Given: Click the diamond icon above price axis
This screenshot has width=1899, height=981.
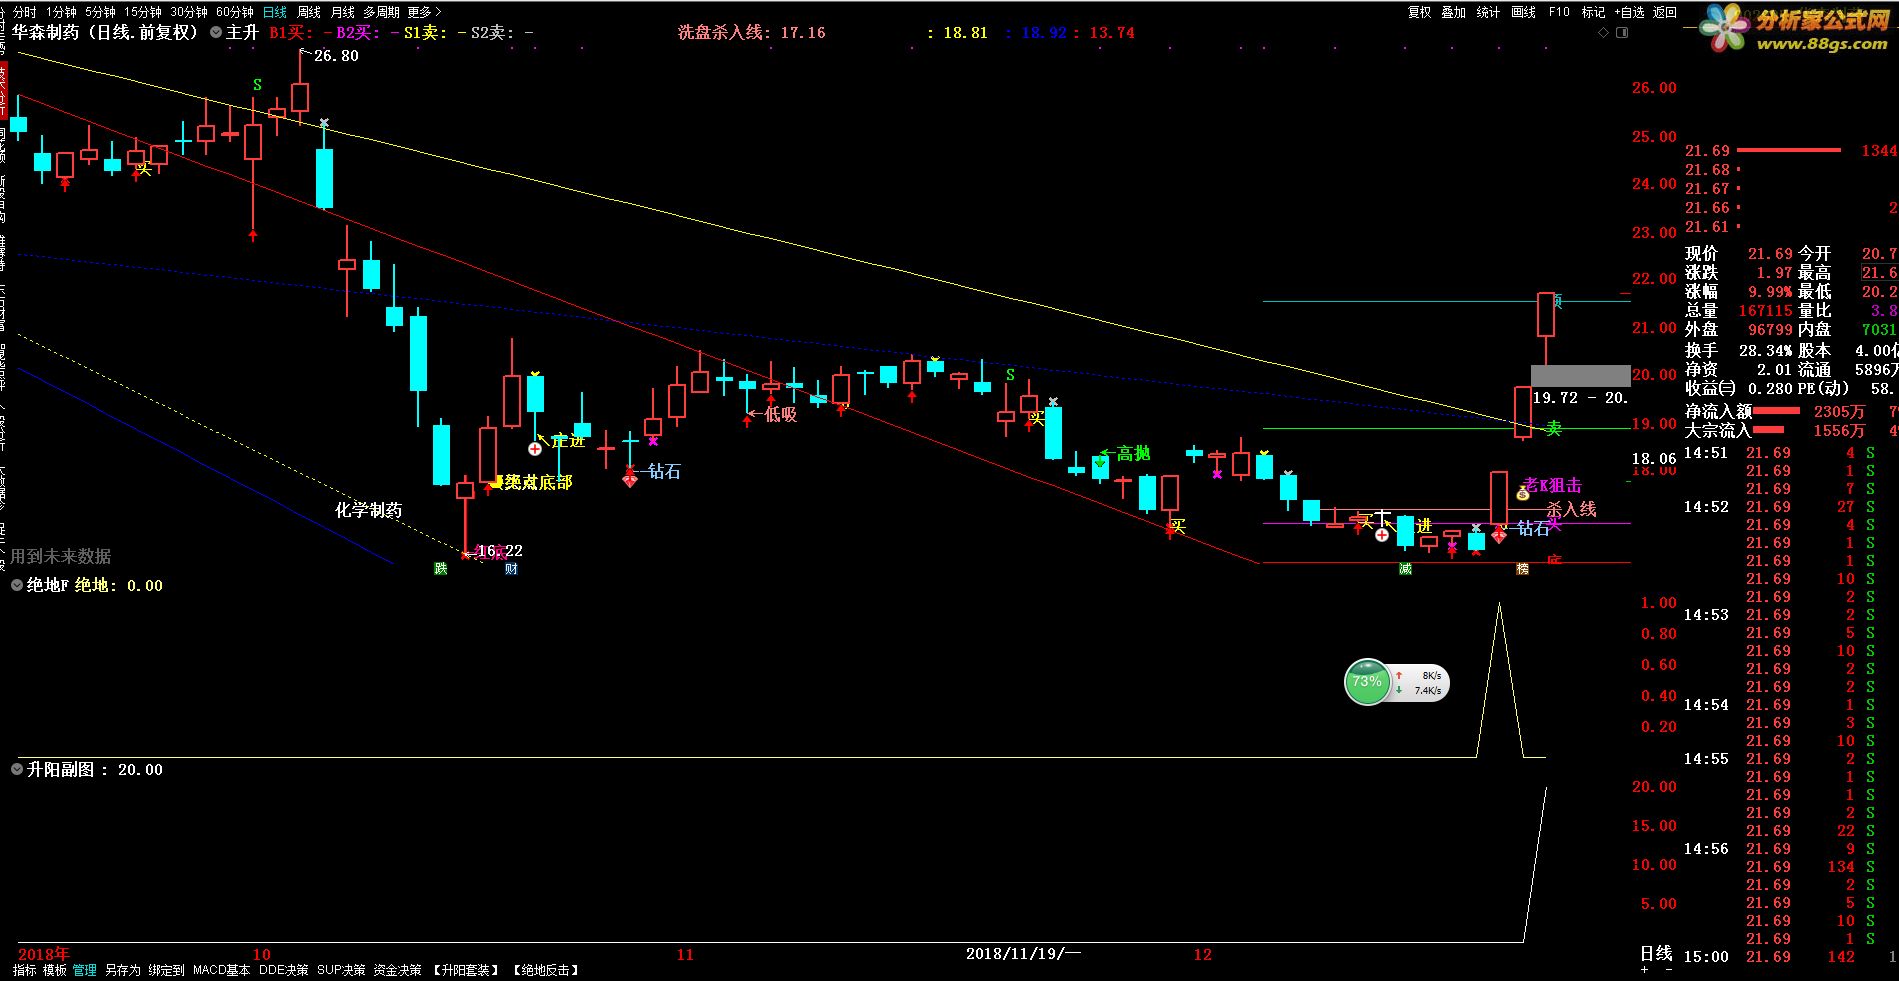Looking at the screenshot, I should [1604, 33].
